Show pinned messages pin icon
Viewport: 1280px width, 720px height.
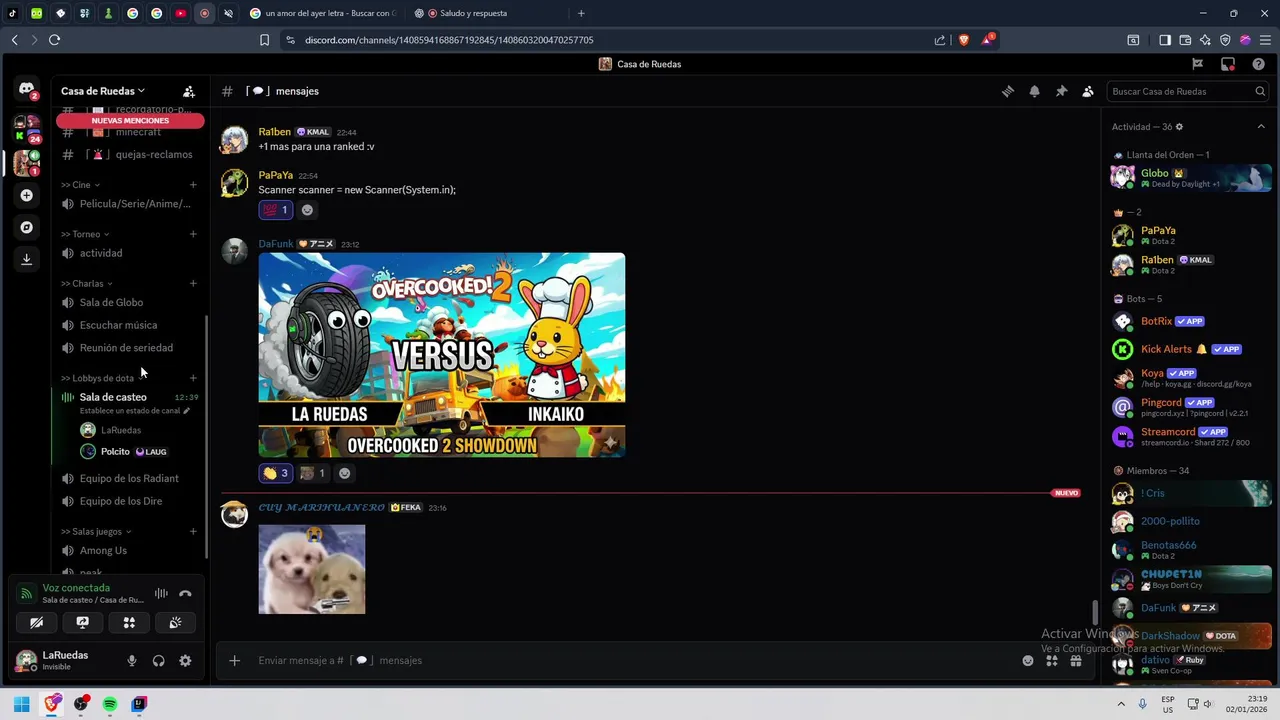coord(1061,91)
